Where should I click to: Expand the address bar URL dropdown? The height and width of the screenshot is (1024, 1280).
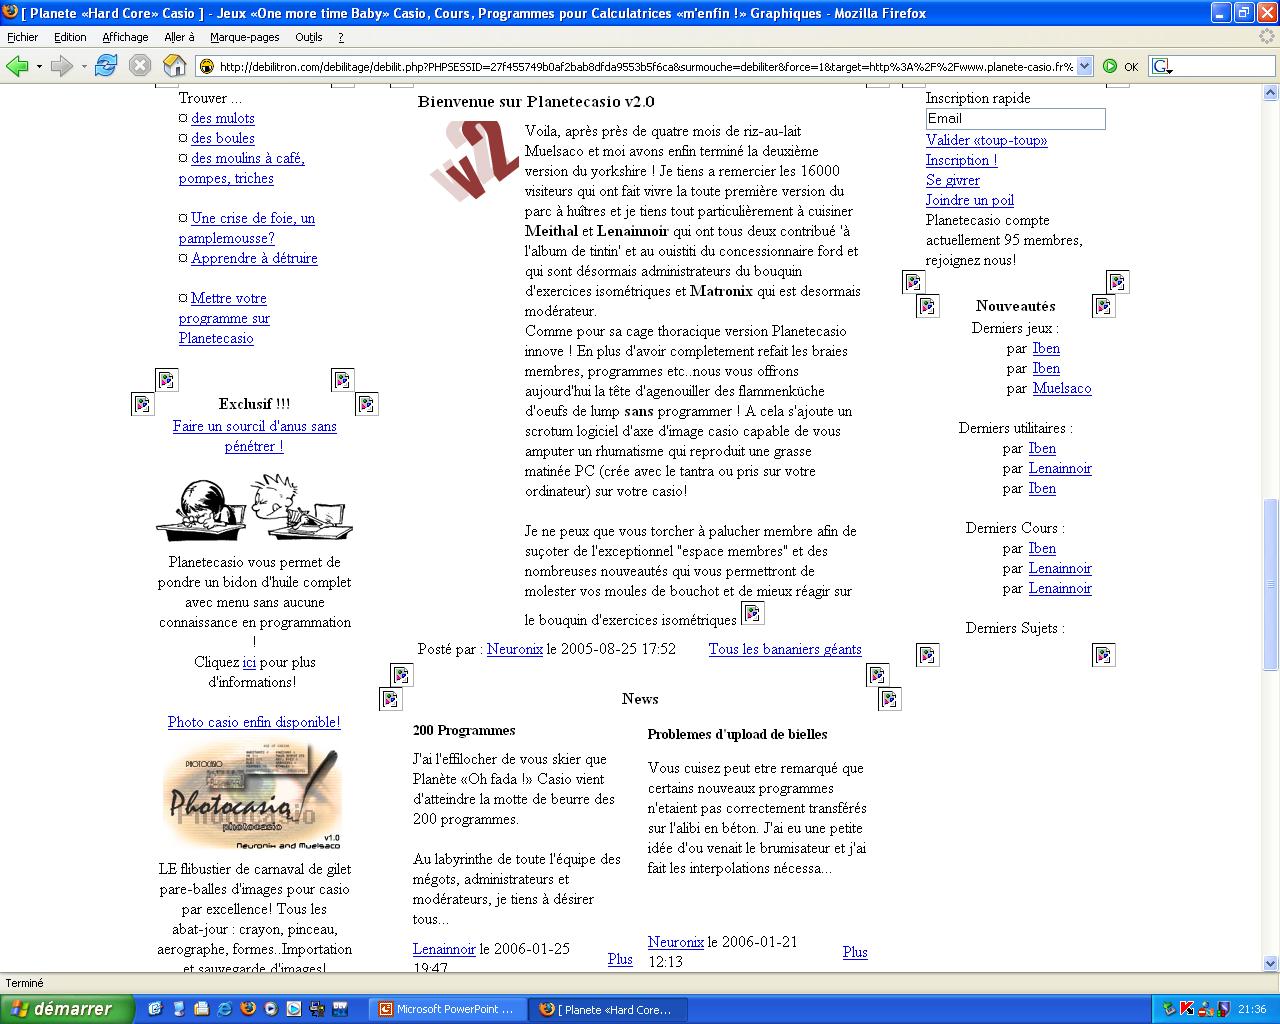coord(1085,67)
